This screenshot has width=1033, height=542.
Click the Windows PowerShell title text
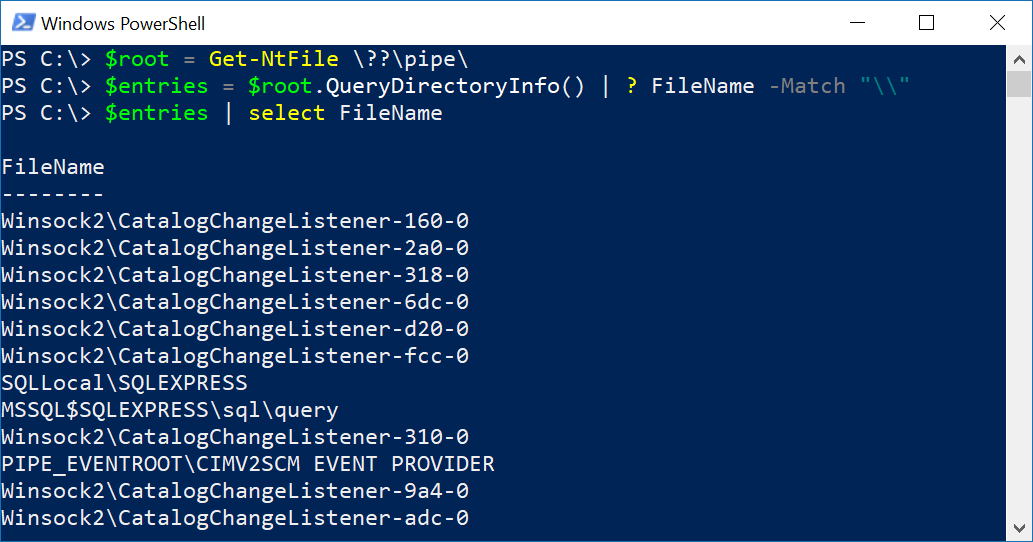pyautogui.click(x=123, y=24)
